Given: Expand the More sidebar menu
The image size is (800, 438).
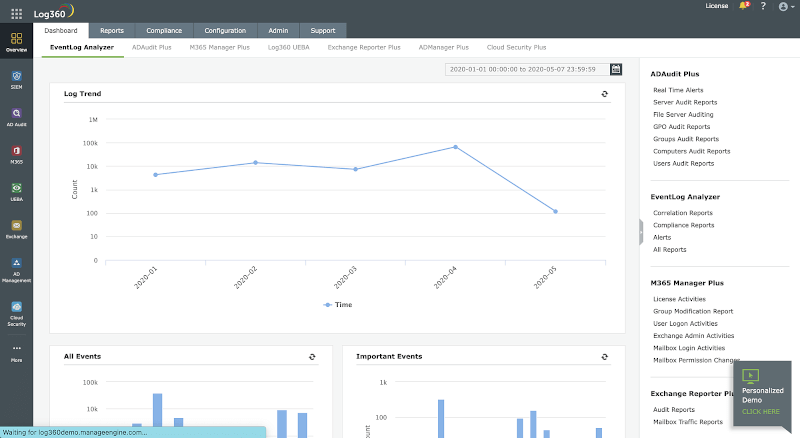Looking at the screenshot, I should click(x=16, y=352).
